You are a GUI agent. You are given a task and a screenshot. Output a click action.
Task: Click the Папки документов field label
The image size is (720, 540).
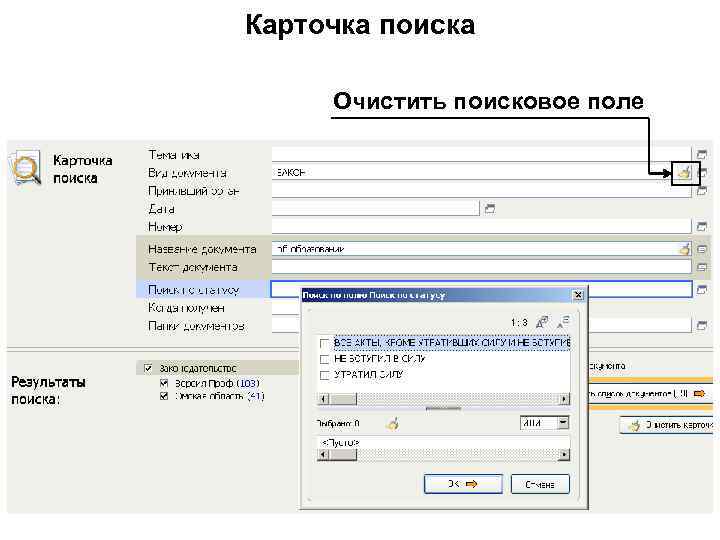(196, 326)
